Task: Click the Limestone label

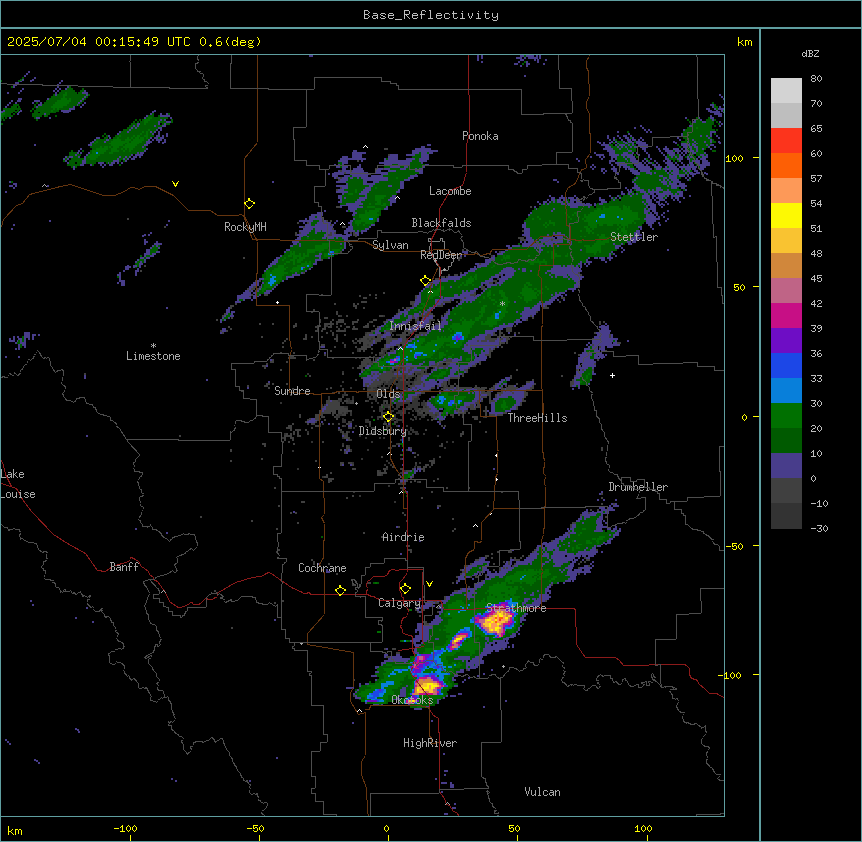Action: [153, 356]
